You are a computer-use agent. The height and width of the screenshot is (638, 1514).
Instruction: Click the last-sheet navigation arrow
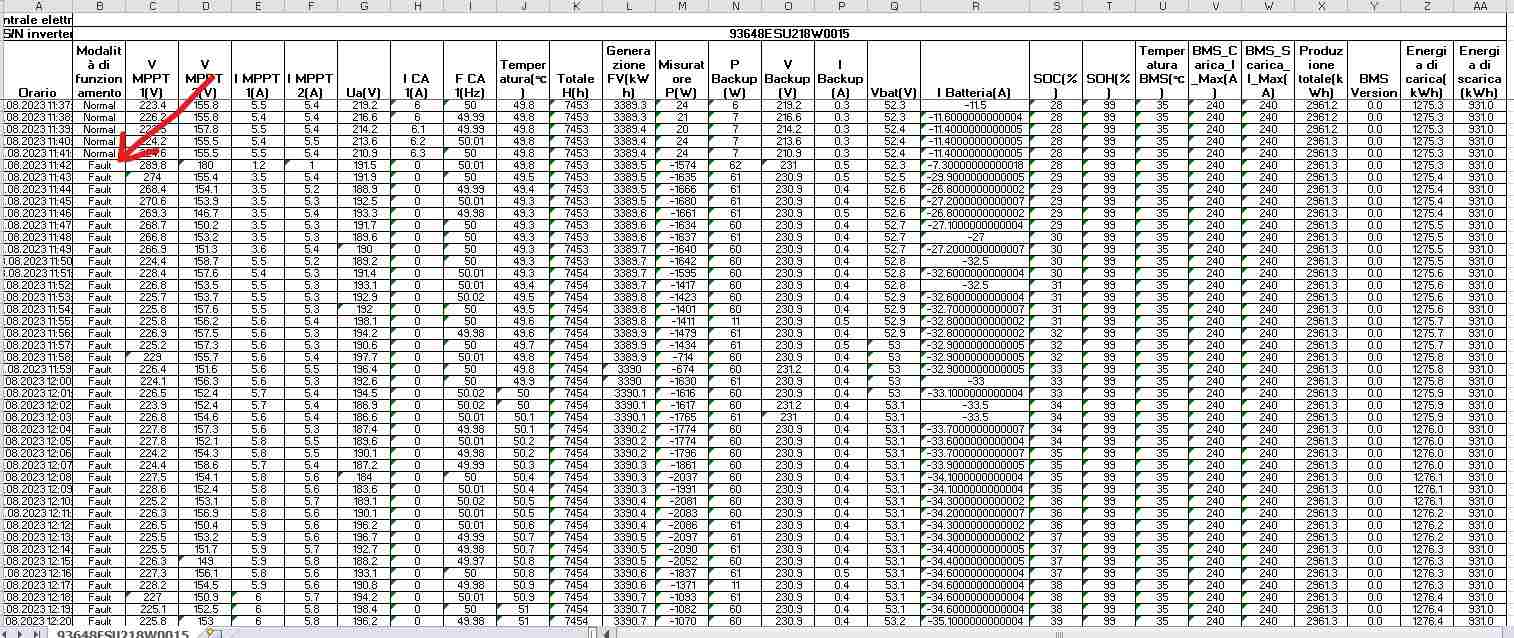click(x=38, y=632)
